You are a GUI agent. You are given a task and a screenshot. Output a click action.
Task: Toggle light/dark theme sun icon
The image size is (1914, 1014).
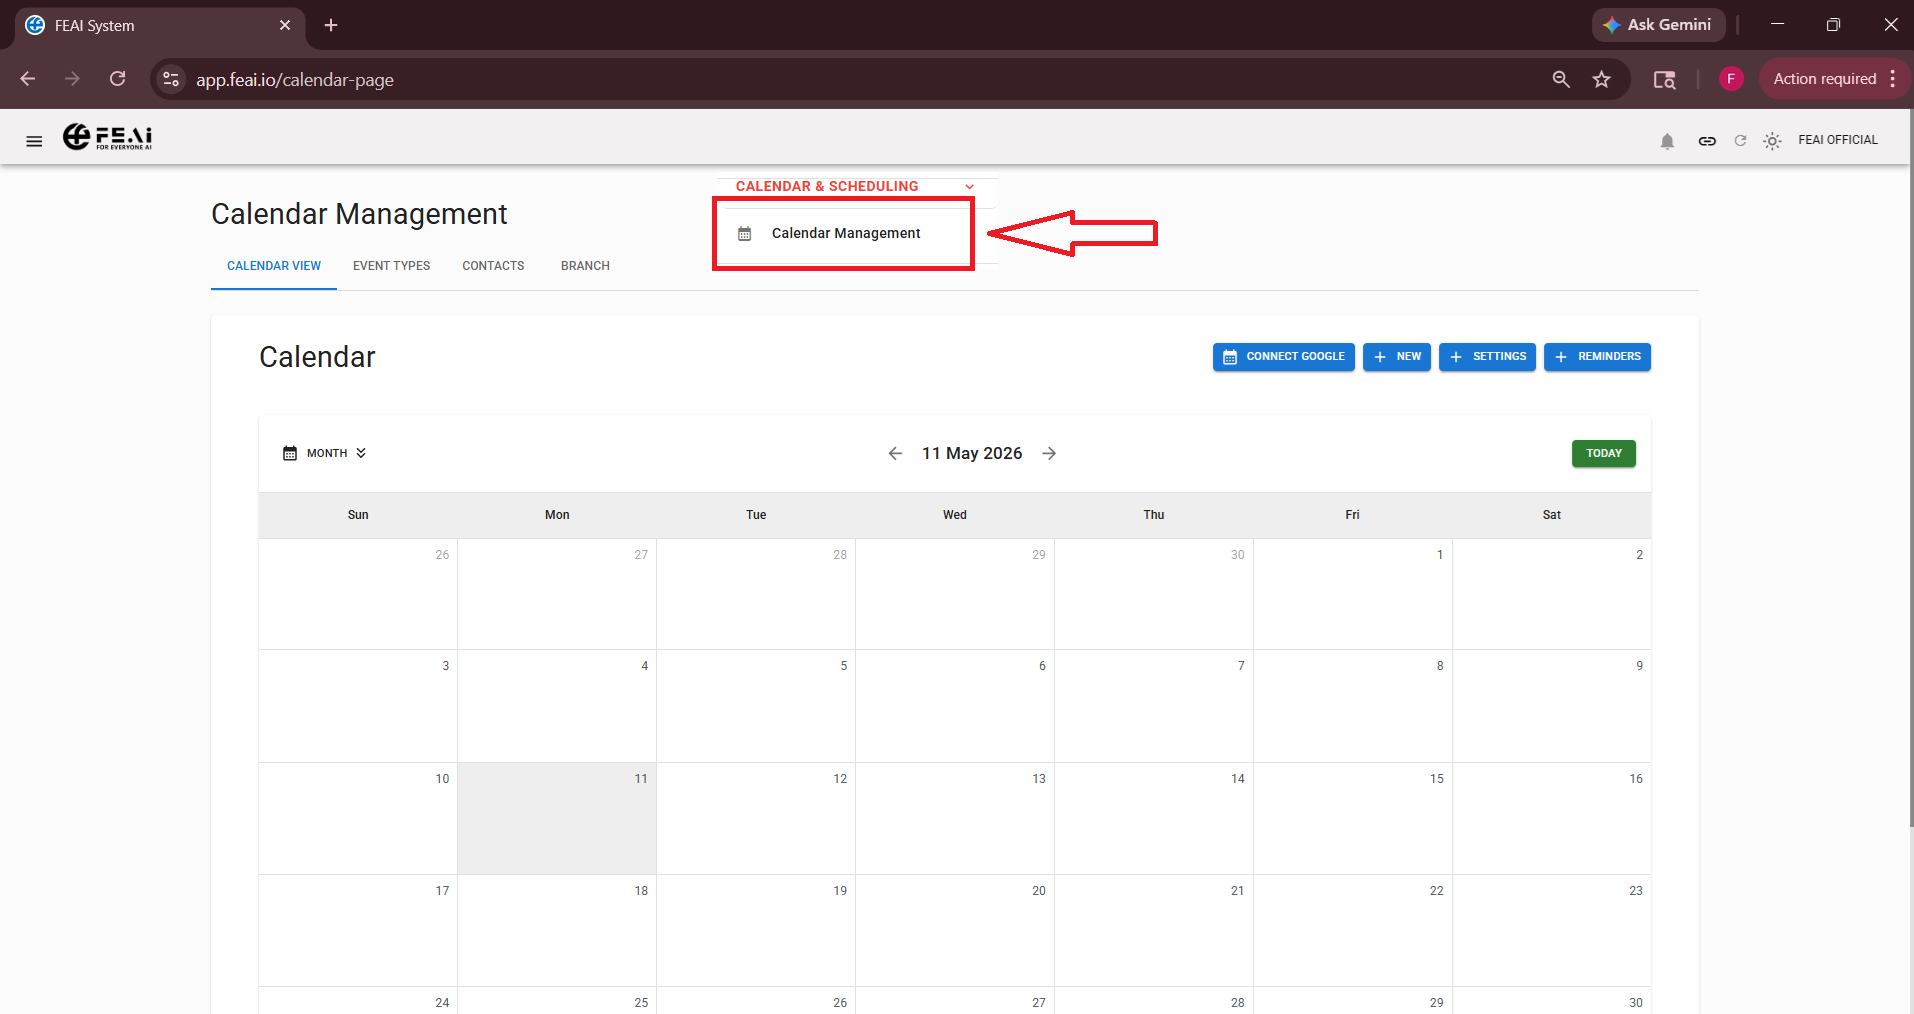(1772, 141)
